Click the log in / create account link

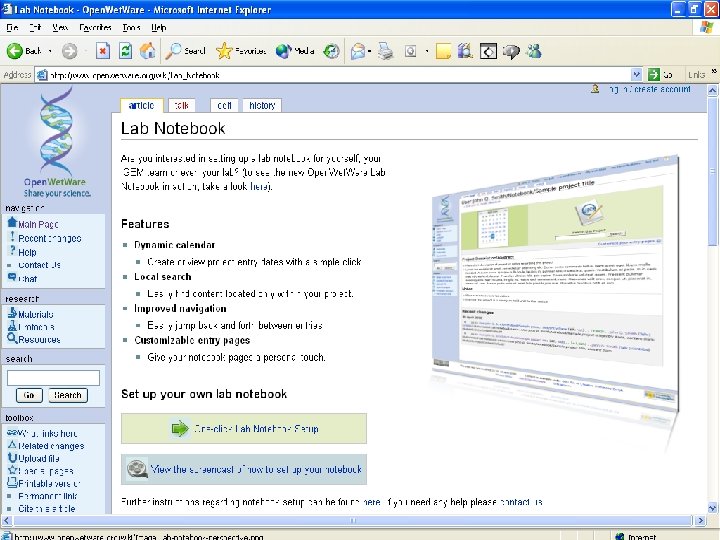coord(650,89)
